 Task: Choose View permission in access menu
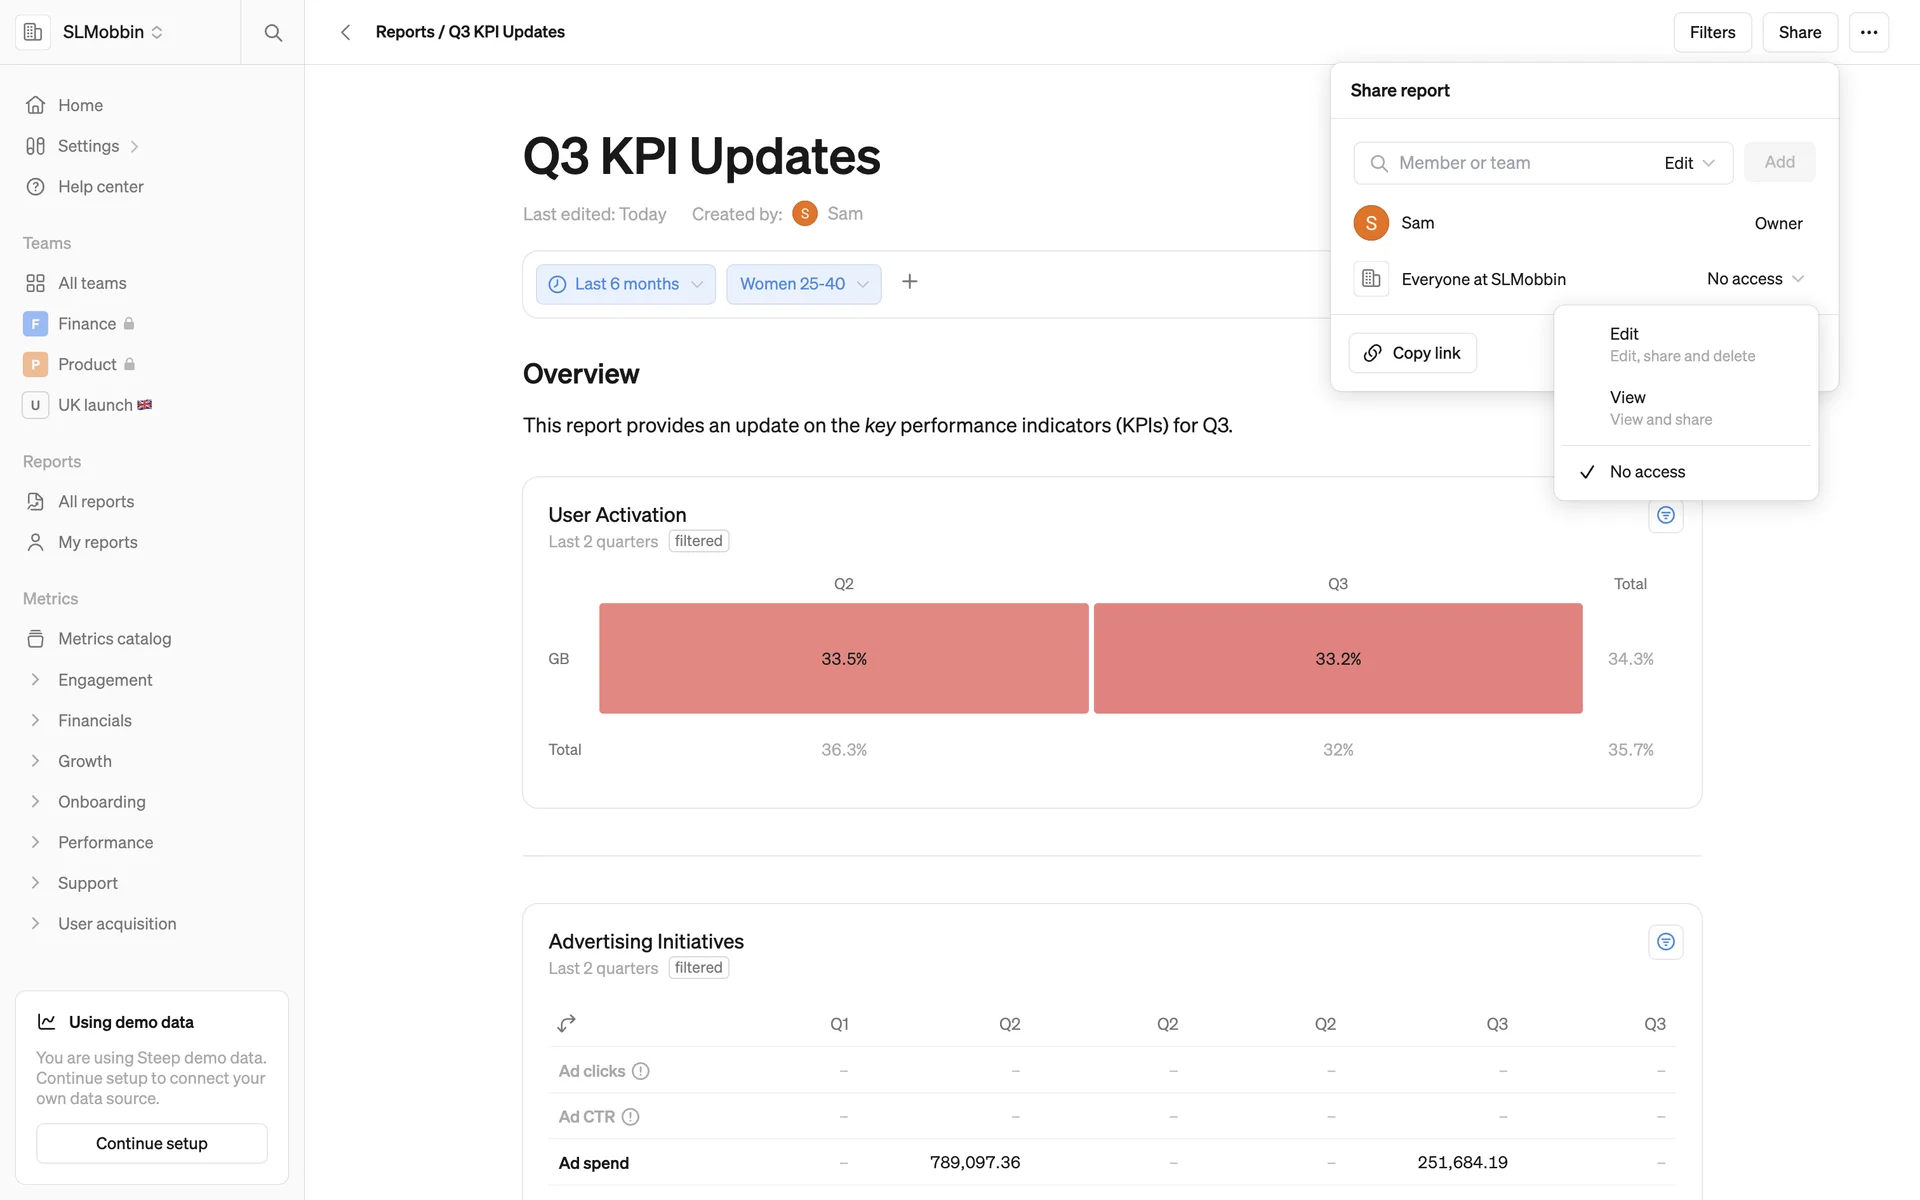pyautogui.click(x=1660, y=408)
